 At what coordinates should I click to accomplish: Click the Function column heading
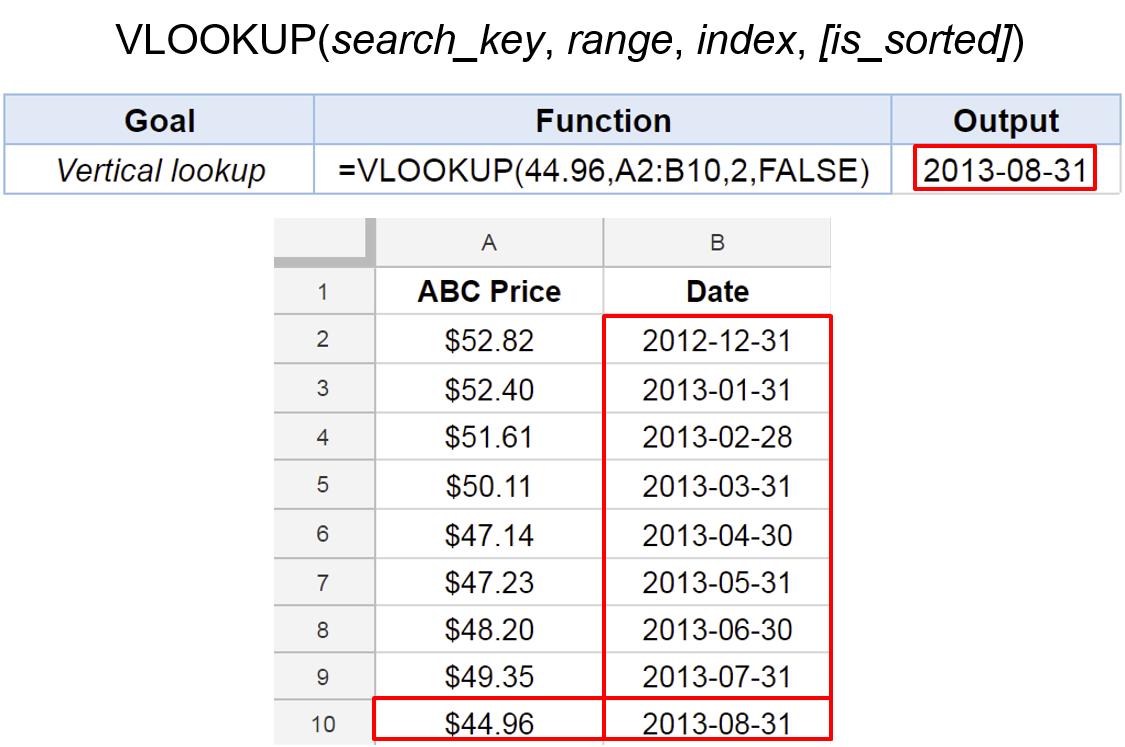coord(603,120)
